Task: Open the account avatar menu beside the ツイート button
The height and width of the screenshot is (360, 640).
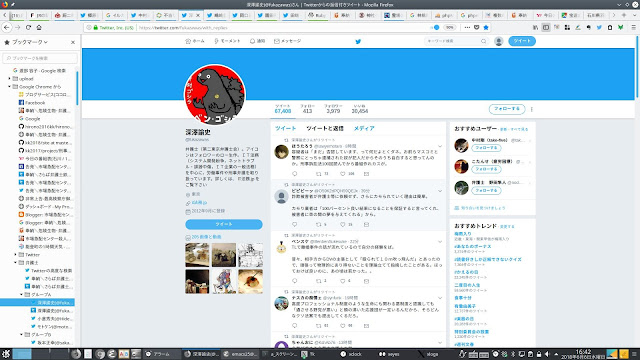Action: (498, 41)
